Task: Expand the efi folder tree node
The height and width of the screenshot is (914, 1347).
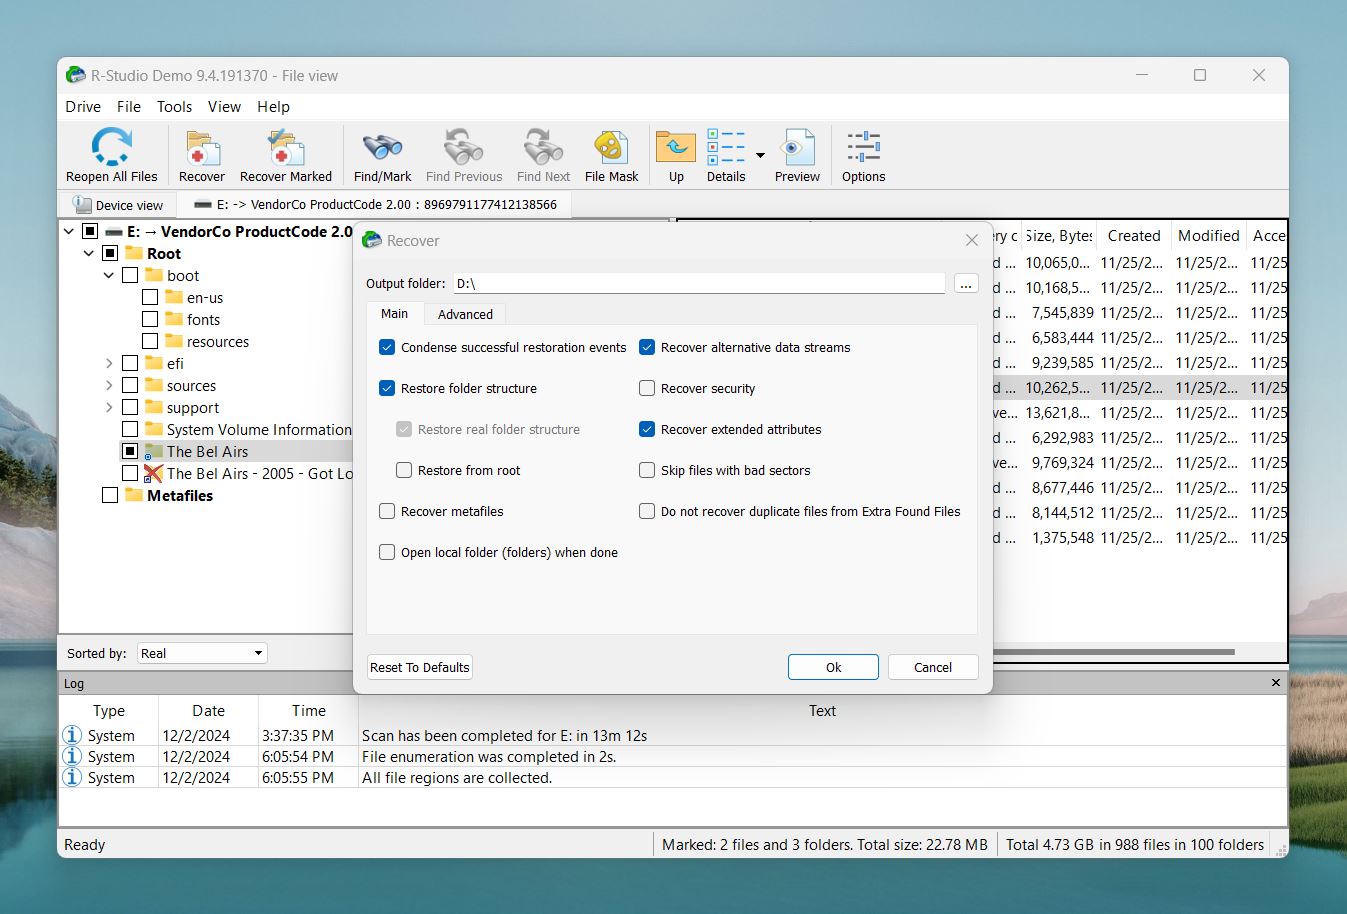Action: [109, 364]
